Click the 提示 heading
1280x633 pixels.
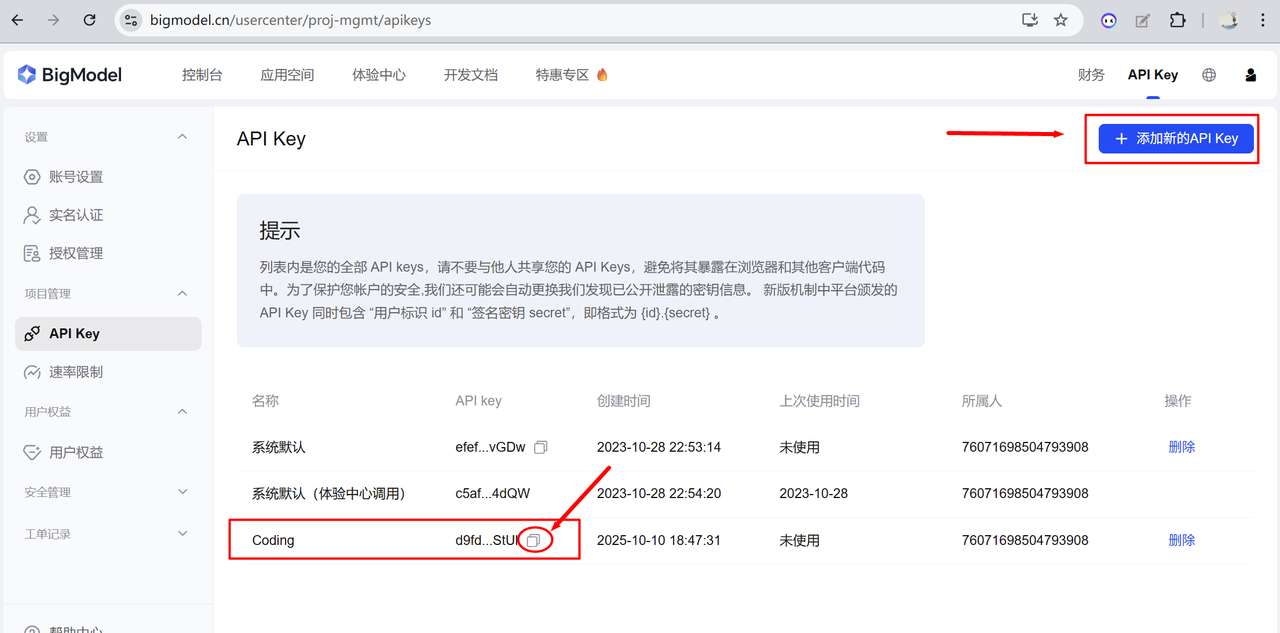[280, 231]
